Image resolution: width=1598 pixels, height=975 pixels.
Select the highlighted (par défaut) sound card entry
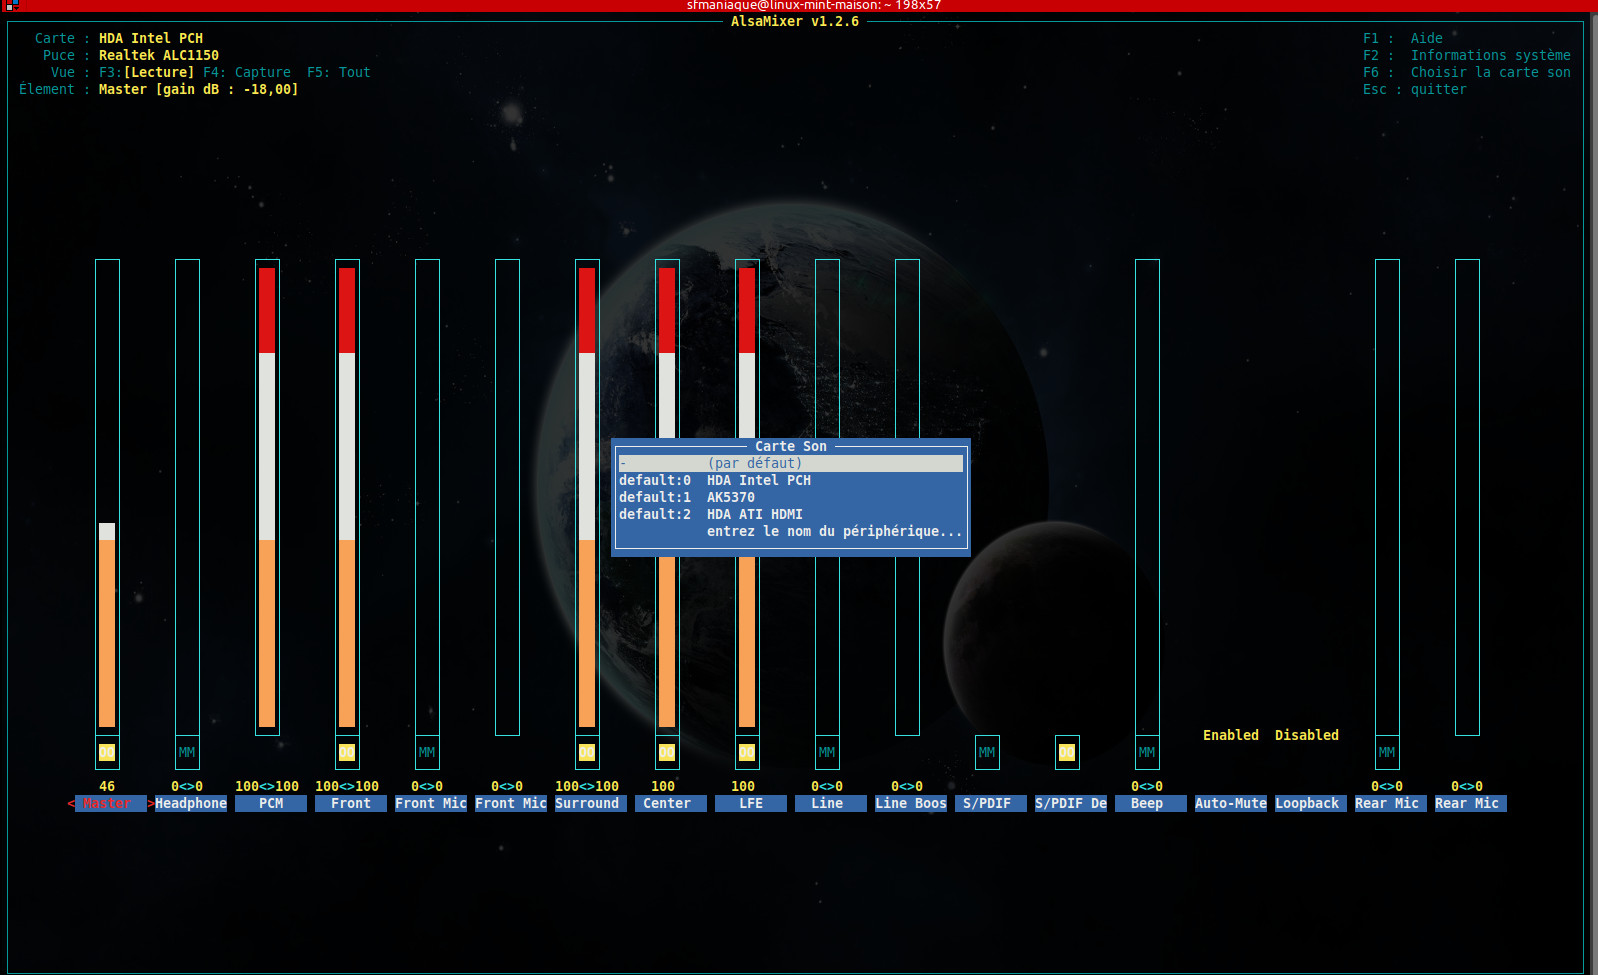(x=790, y=464)
